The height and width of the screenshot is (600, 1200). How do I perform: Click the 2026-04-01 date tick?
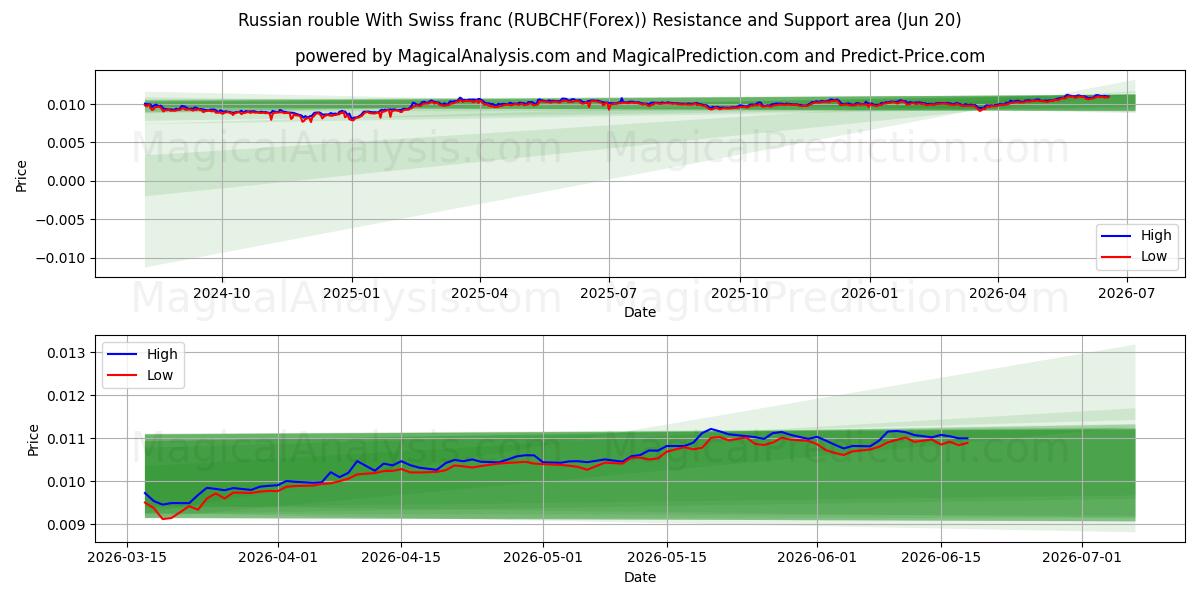click(277, 558)
